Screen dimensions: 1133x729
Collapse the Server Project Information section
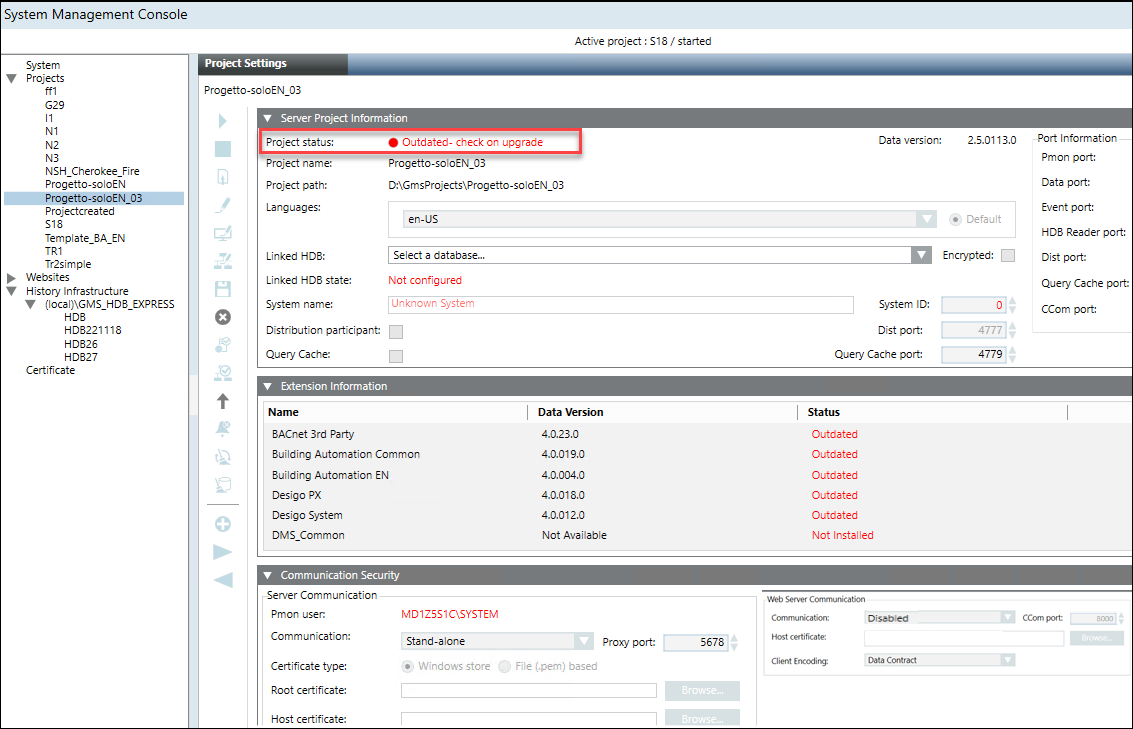tap(268, 118)
